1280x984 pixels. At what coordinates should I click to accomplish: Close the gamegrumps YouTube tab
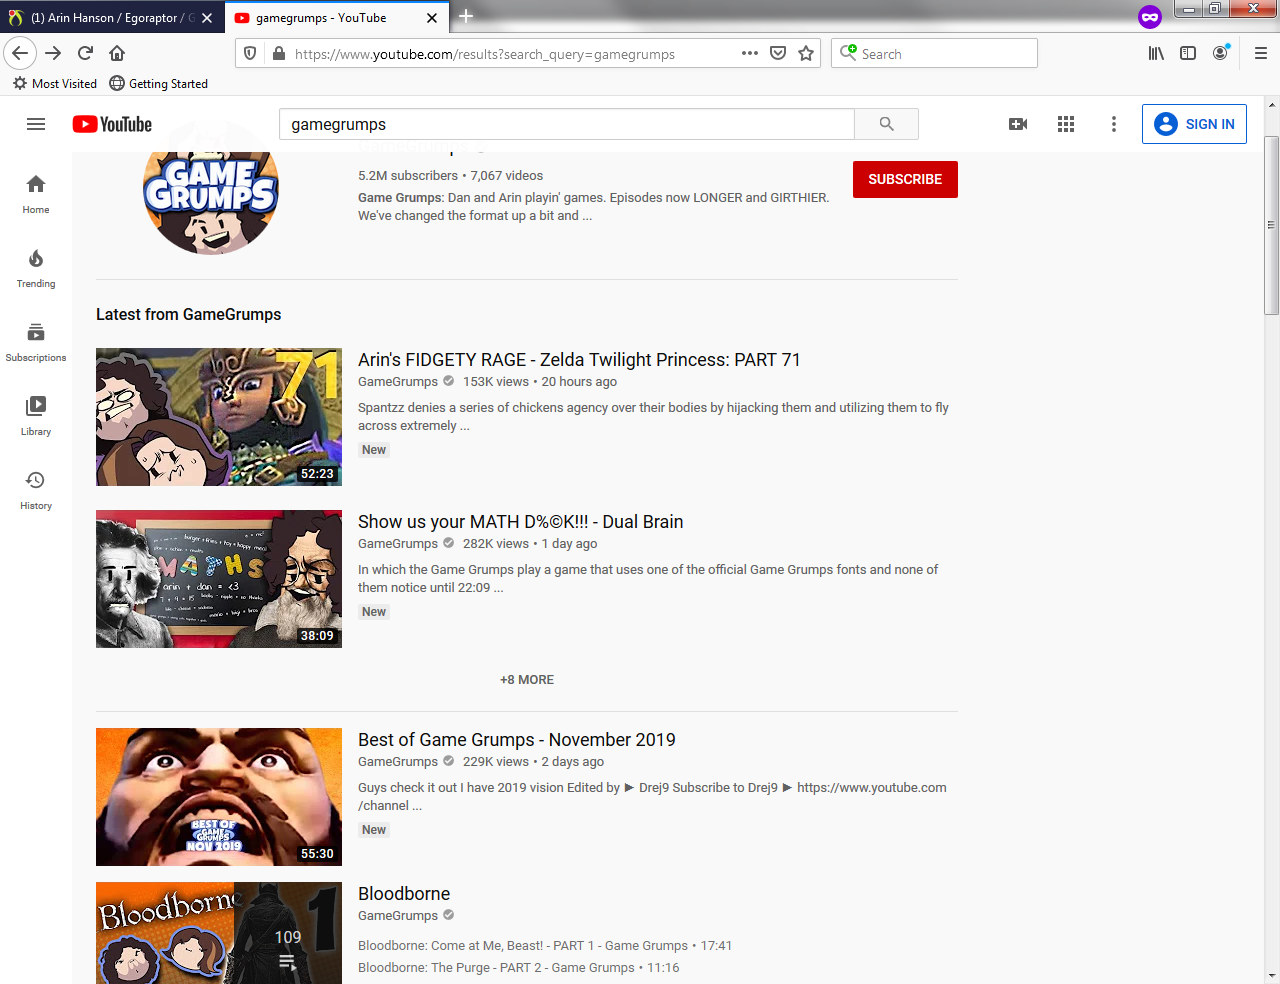click(432, 18)
